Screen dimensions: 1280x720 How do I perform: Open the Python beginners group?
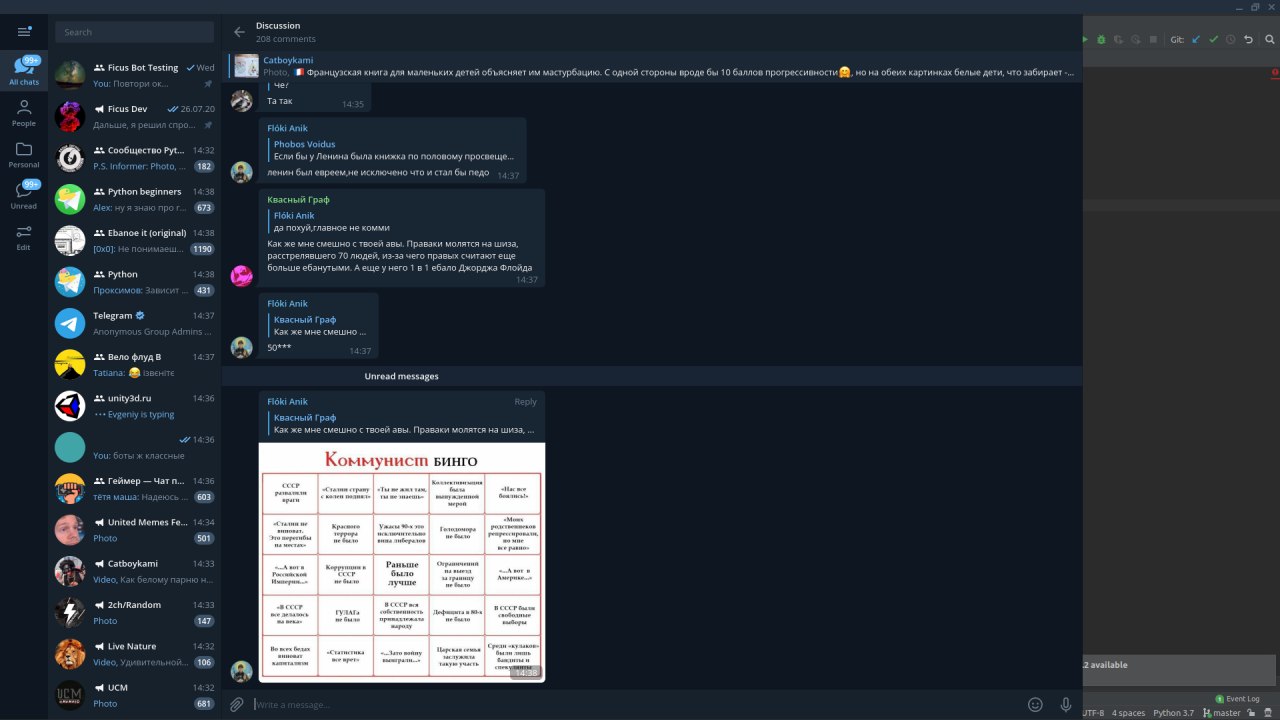coord(135,199)
